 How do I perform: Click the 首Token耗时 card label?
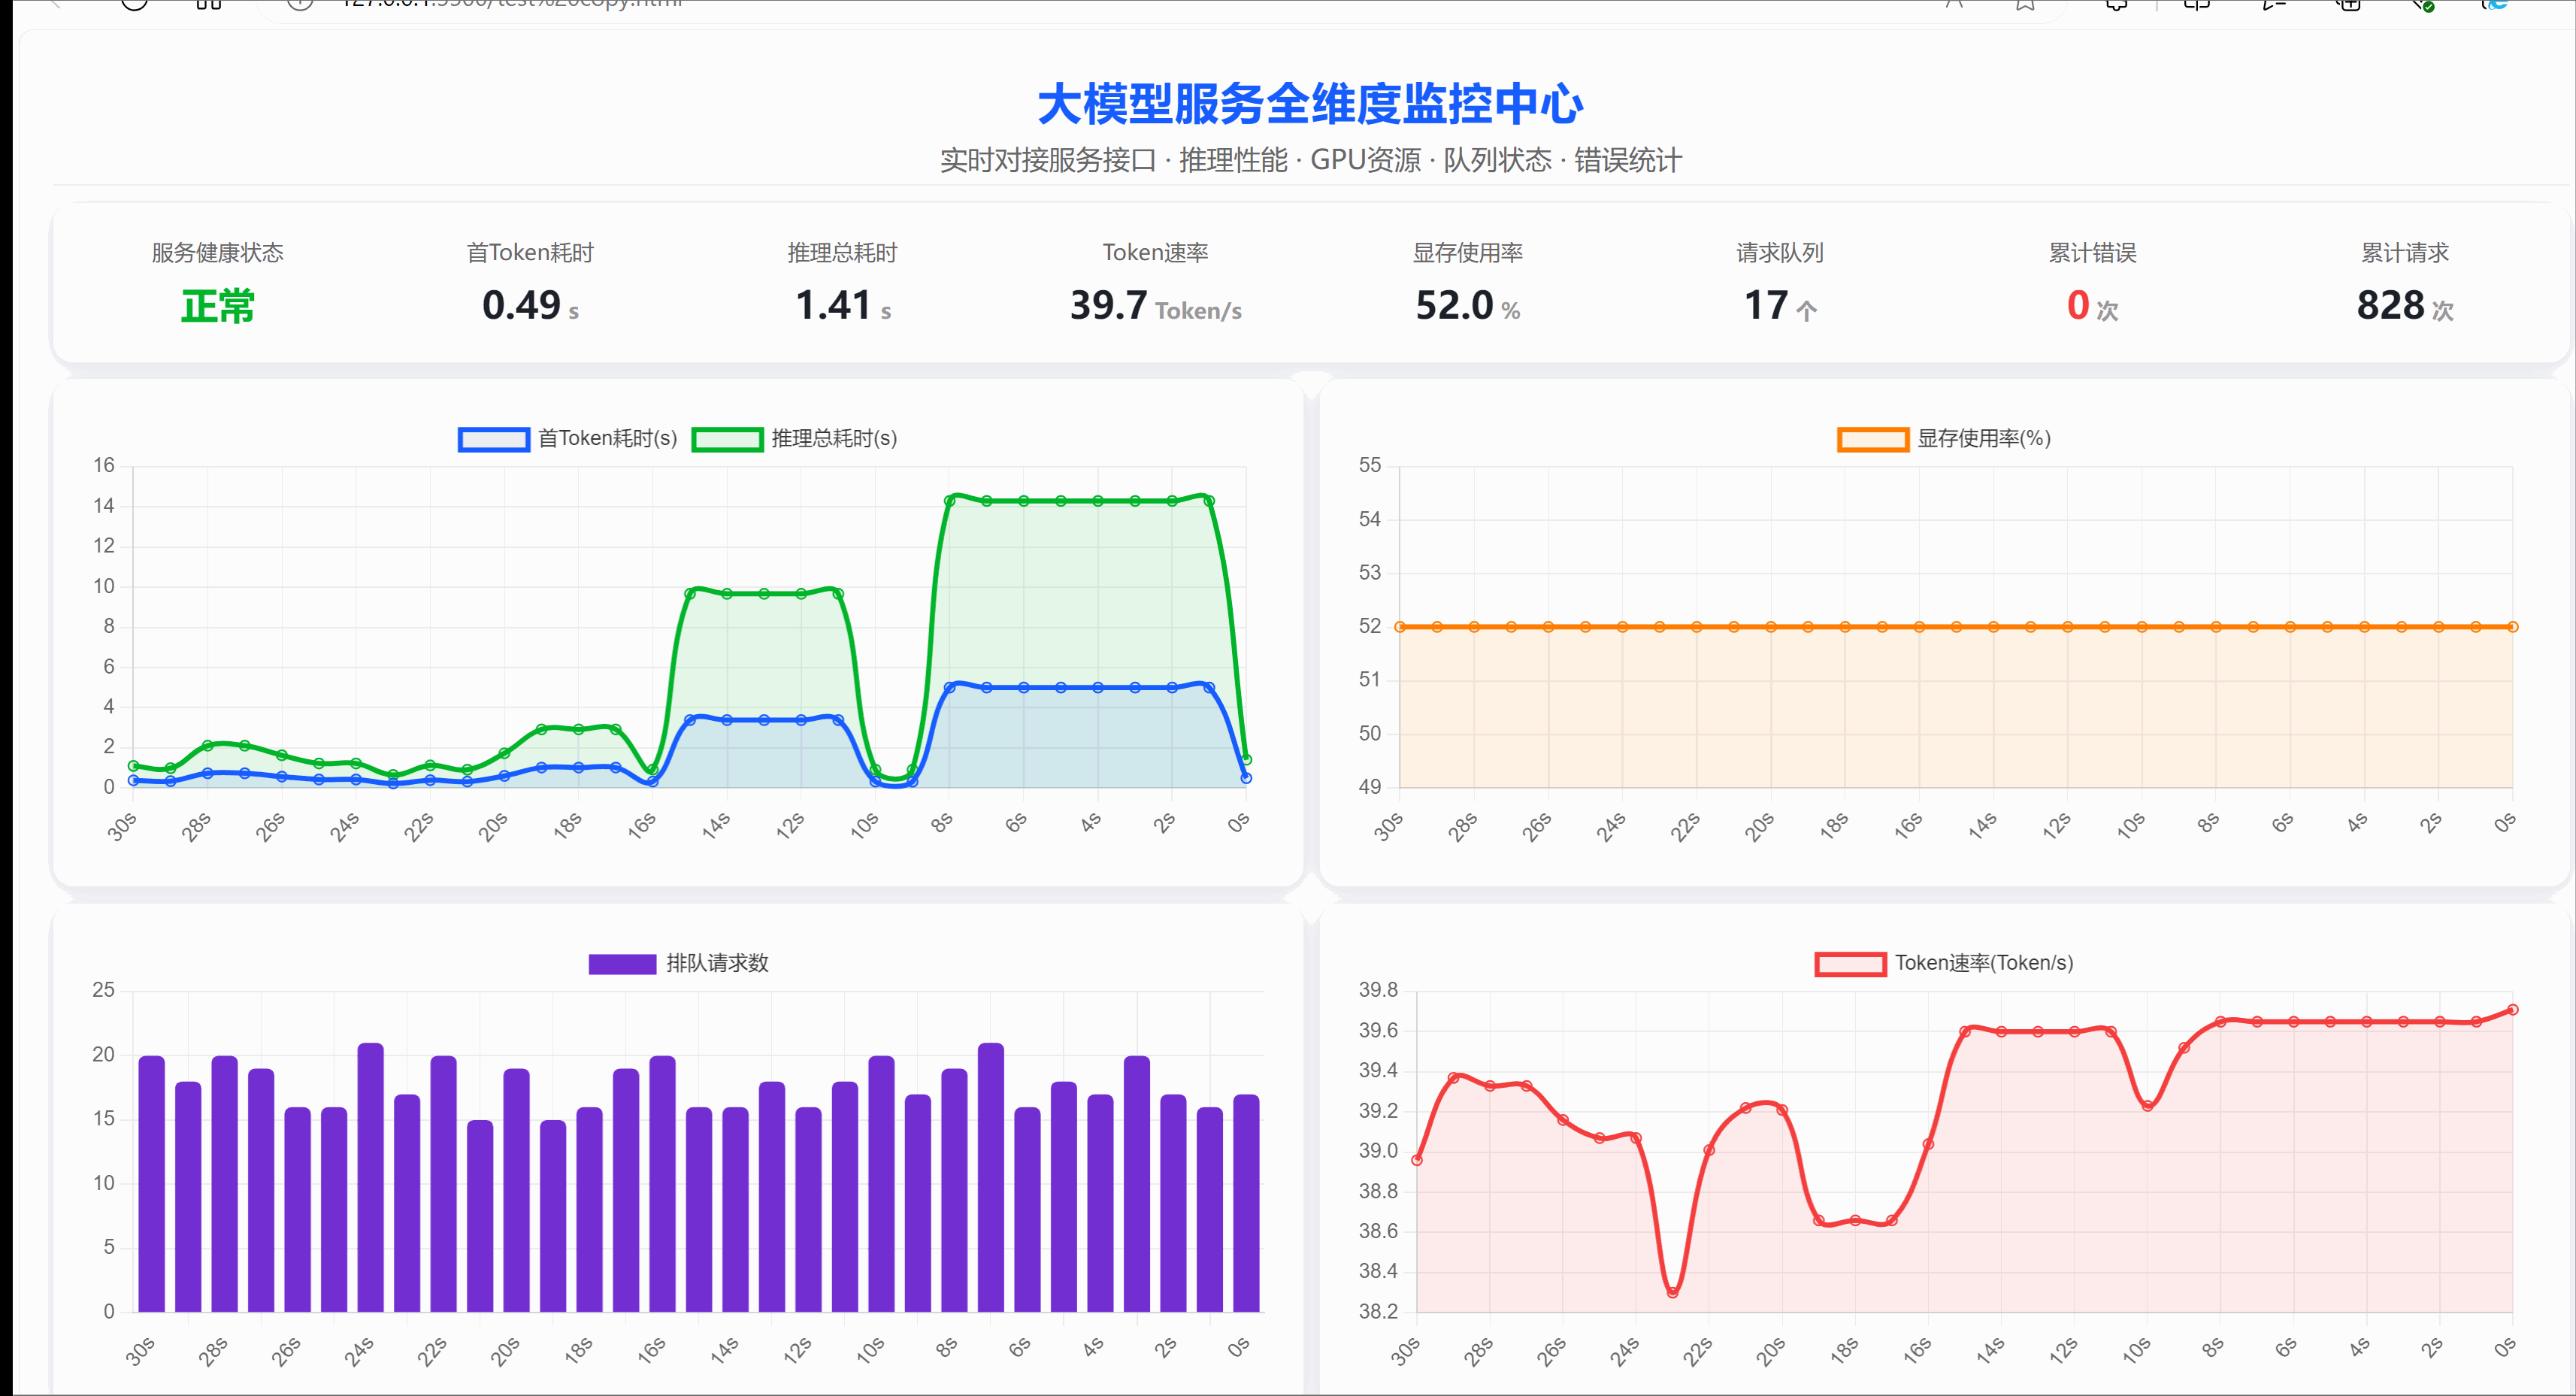(530, 253)
